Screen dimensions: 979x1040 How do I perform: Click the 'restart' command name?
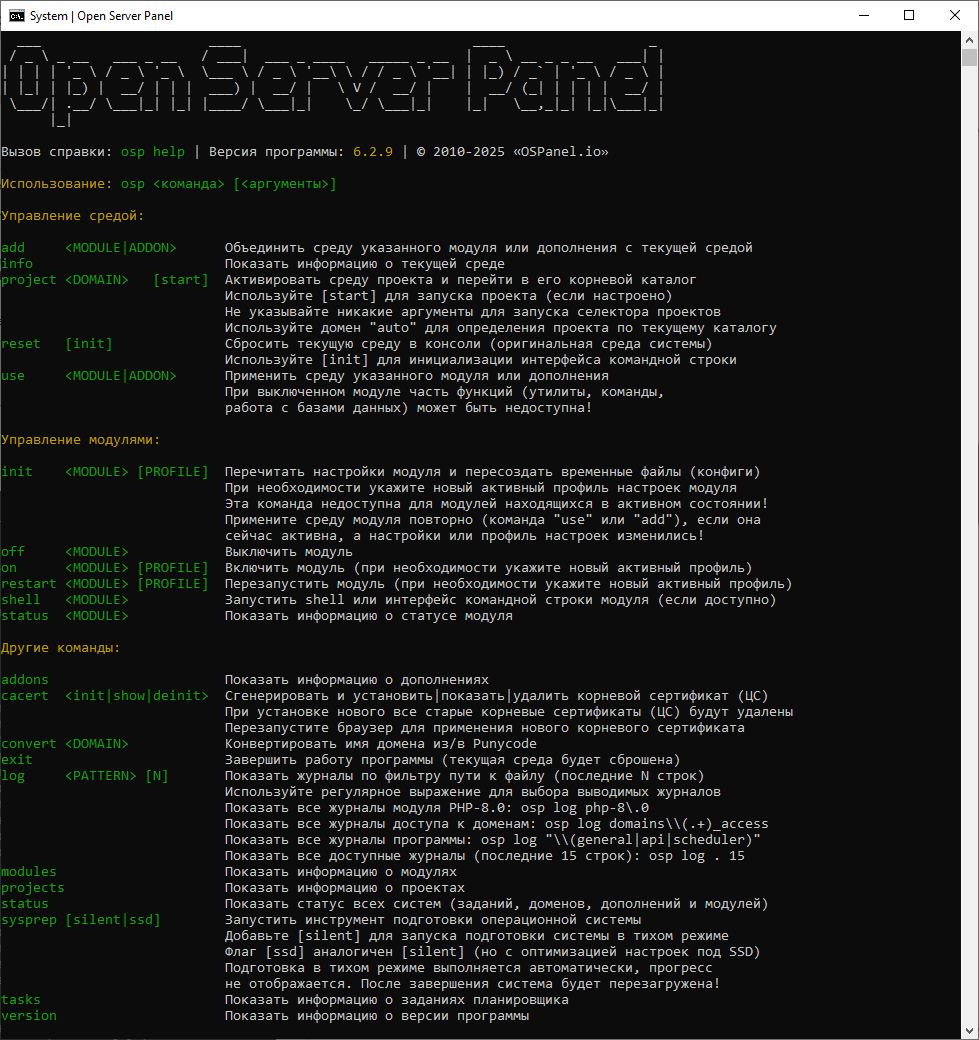29,584
